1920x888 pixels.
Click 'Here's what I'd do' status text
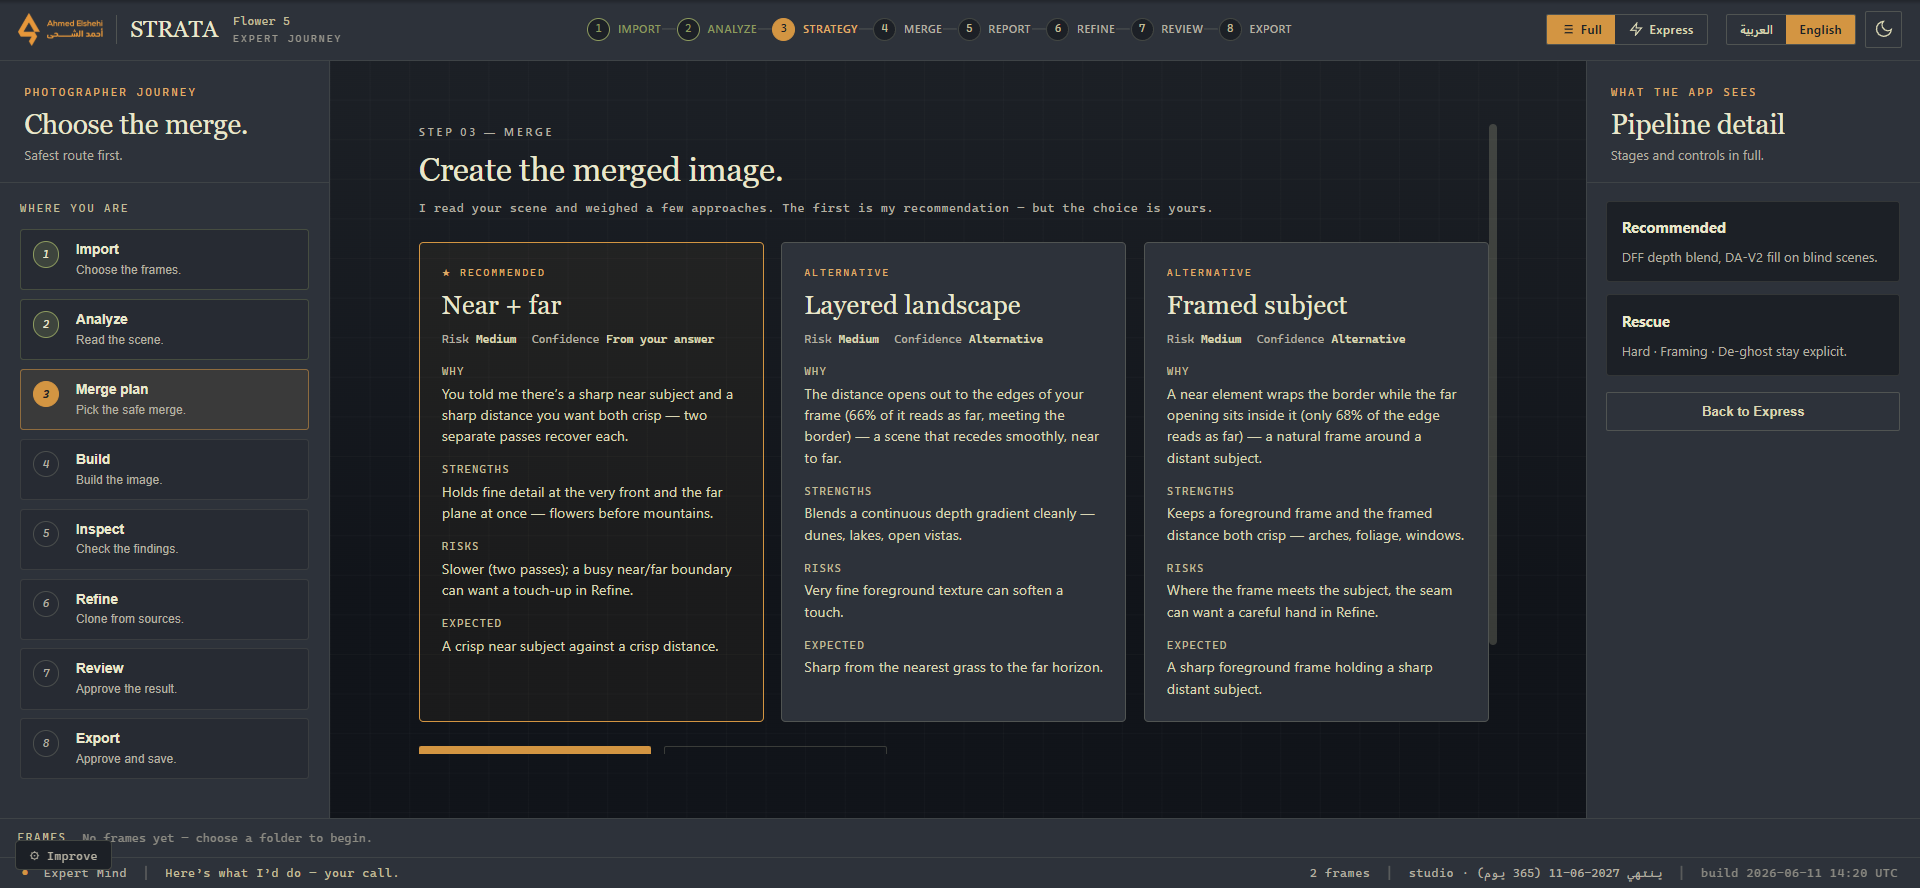pyautogui.click(x=281, y=873)
